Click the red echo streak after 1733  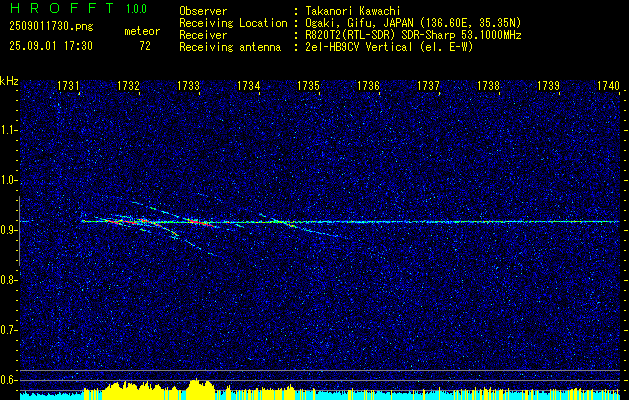[200, 223]
